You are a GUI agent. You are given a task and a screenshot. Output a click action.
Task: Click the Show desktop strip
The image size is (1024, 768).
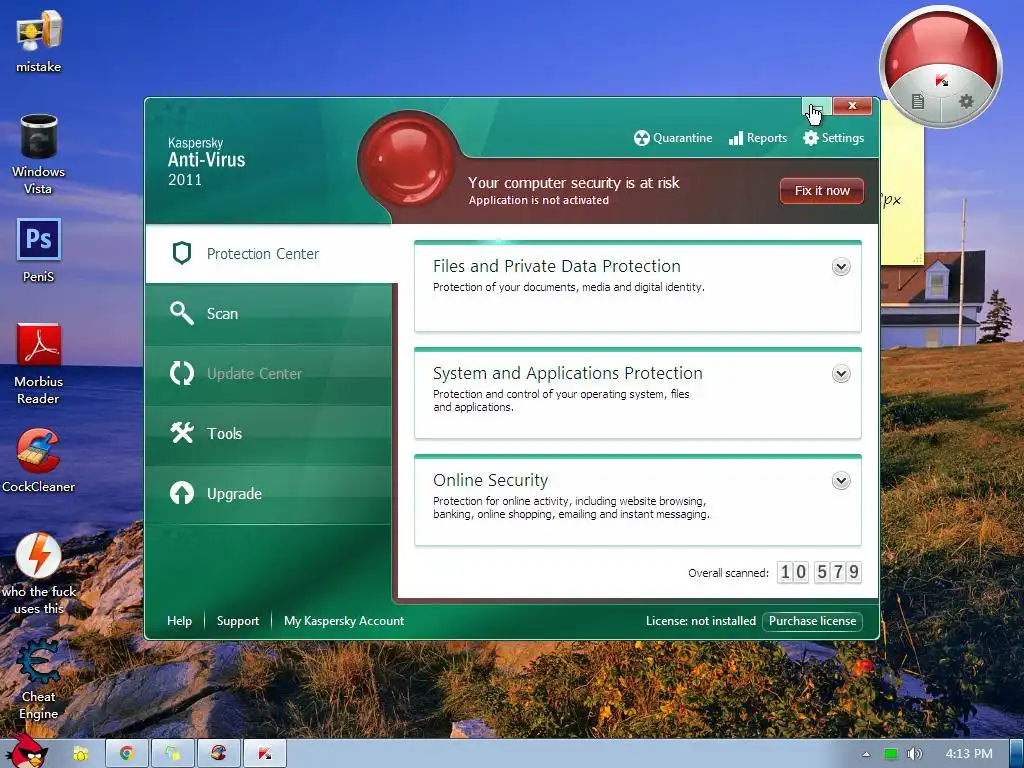1016,754
